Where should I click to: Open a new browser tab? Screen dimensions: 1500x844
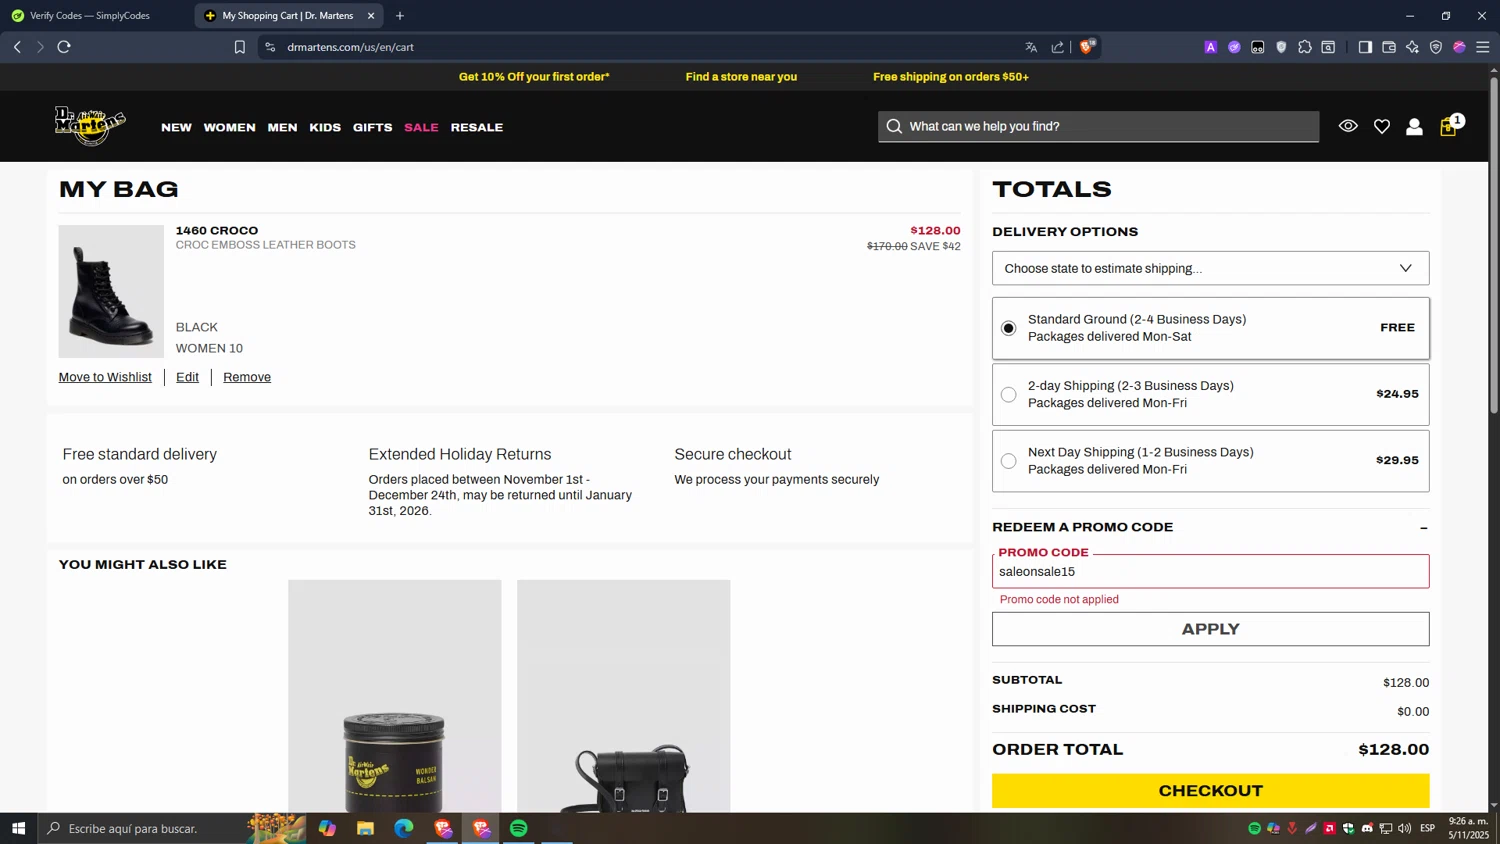400,16
